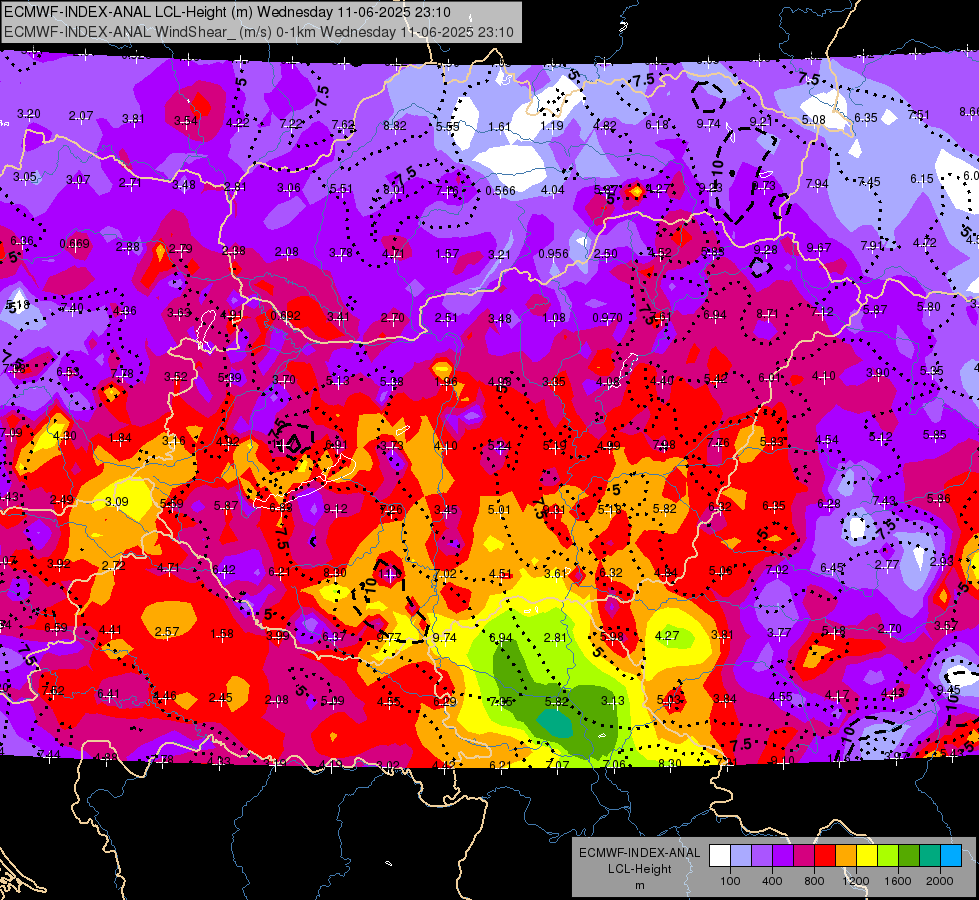This screenshot has height=900, width=979.
Task: Click the legend title ECMWF-INDEX-ANAL
Action: (639, 853)
